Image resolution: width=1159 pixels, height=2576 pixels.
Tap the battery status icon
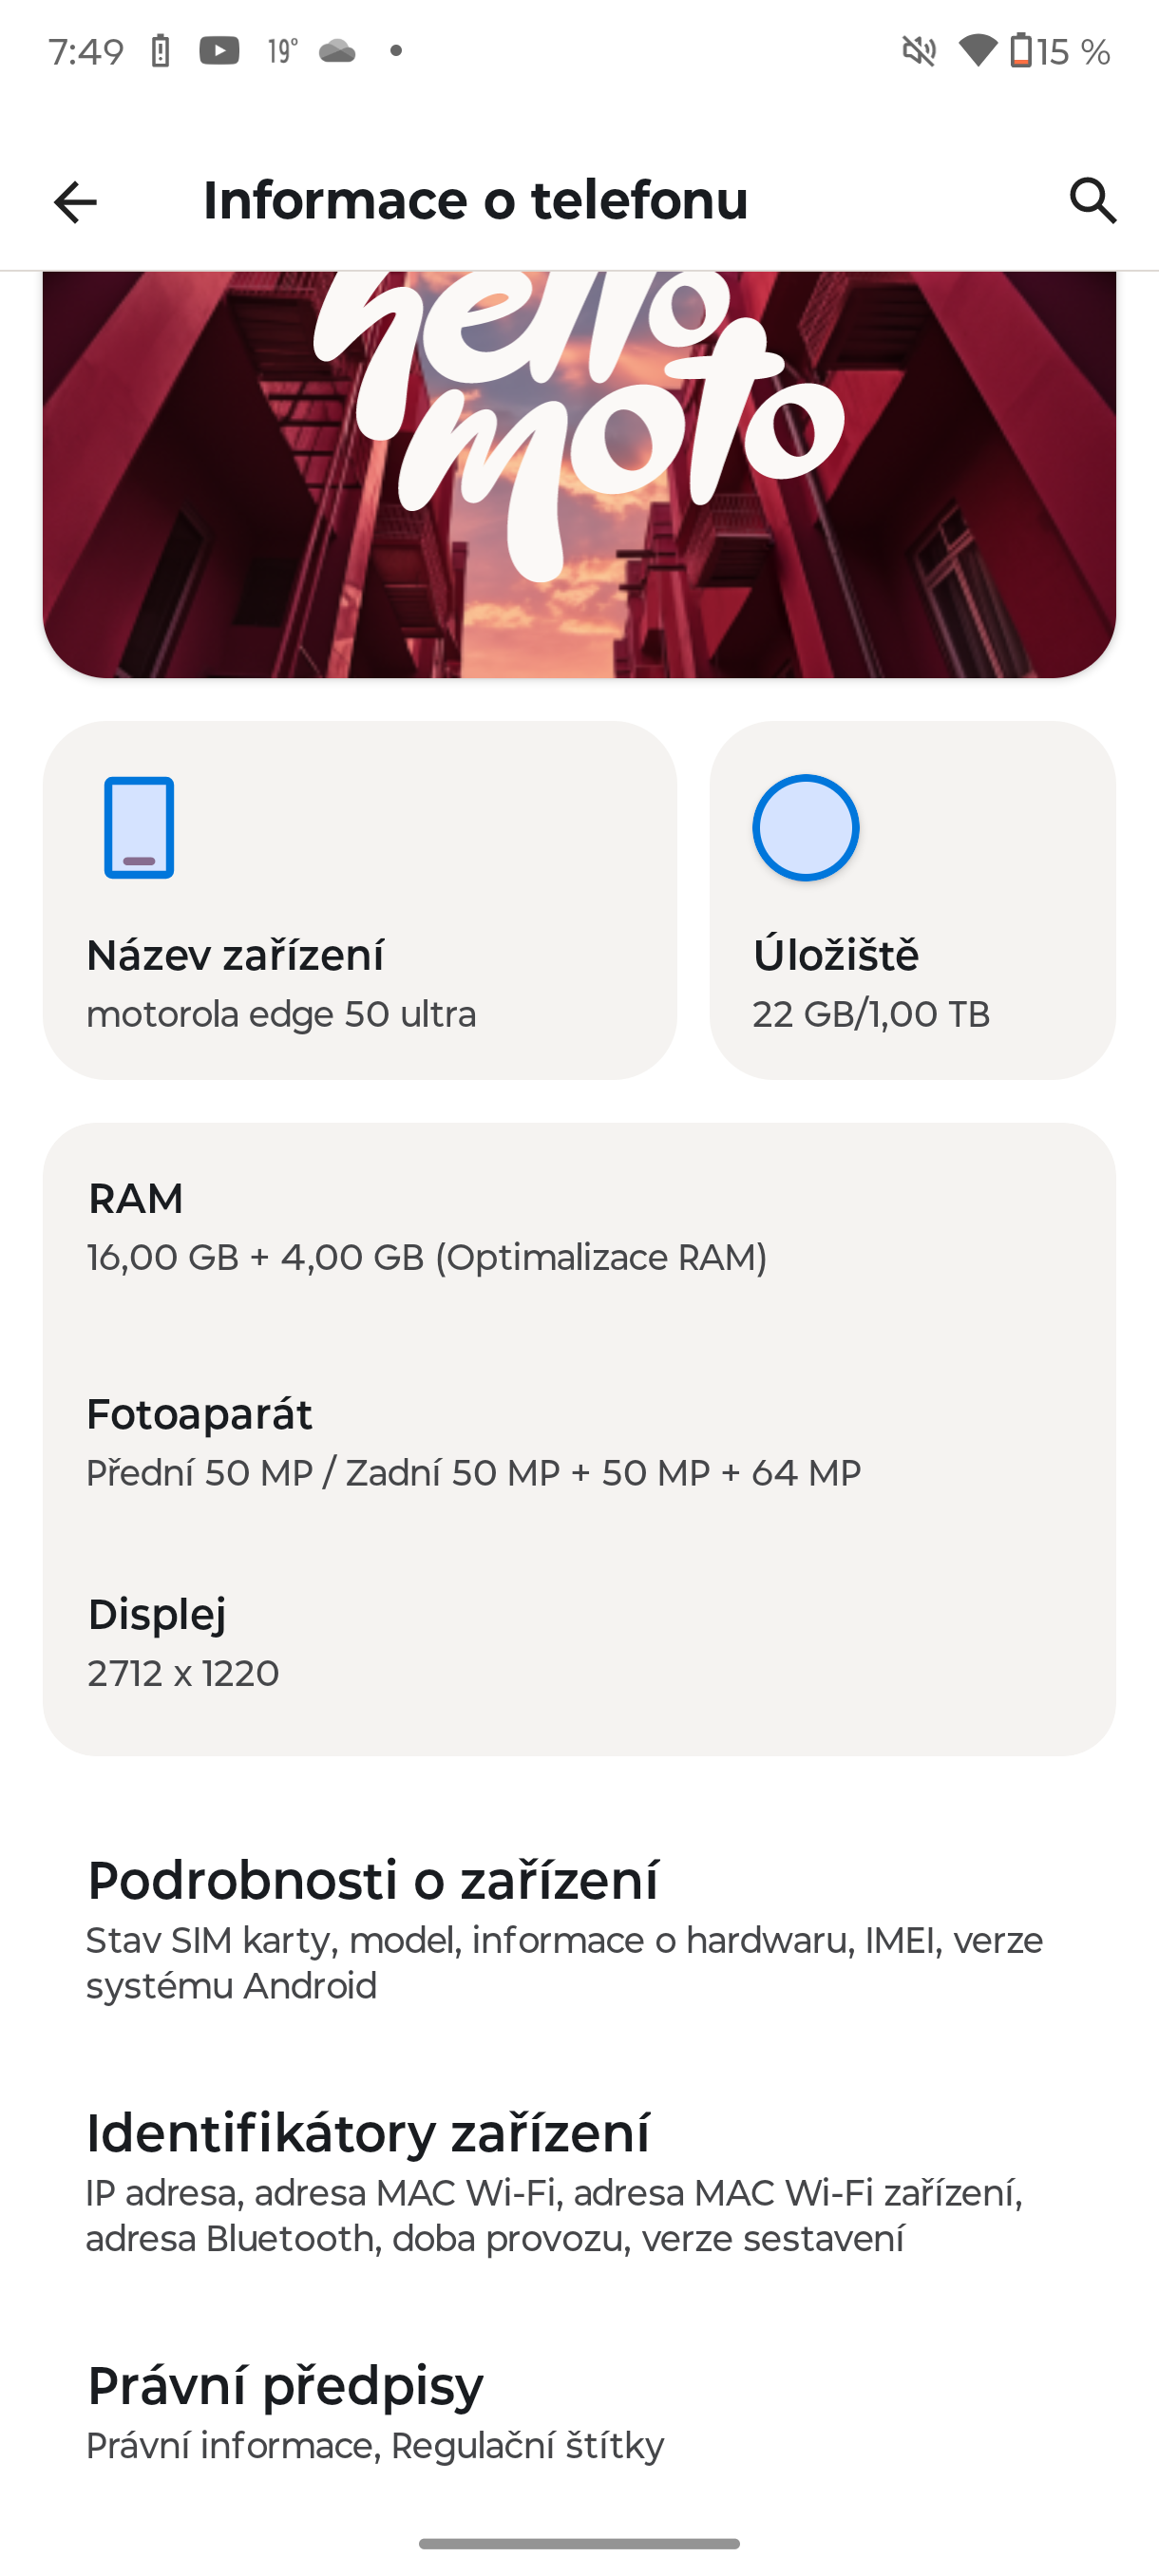[x=1021, y=50]
